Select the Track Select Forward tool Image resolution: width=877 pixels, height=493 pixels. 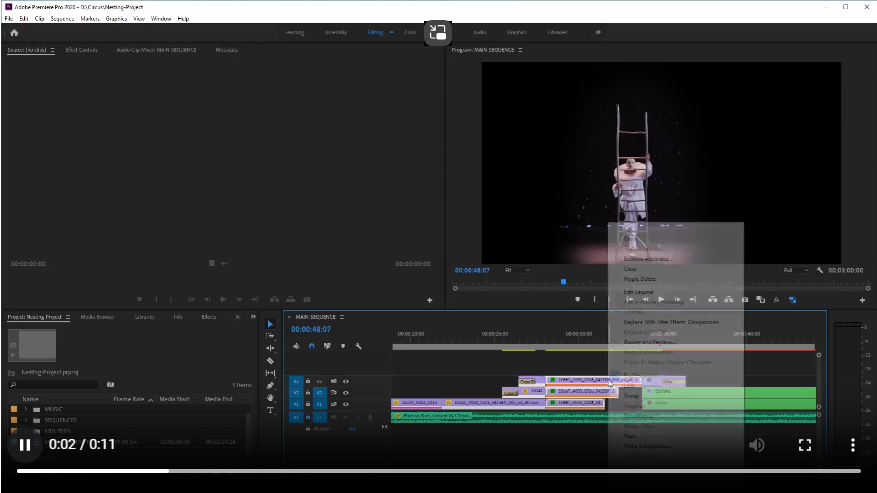(x=271, y=336)
